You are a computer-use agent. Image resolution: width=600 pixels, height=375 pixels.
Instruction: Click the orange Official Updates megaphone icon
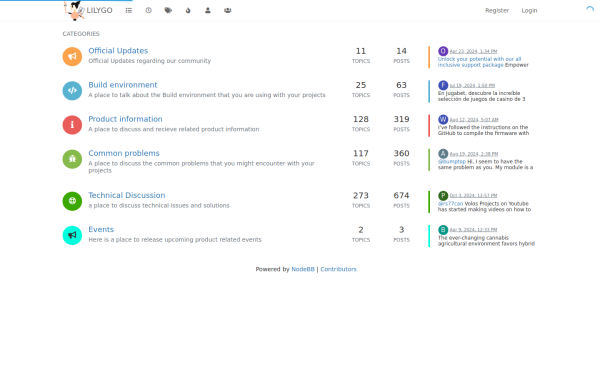coord(72,56)
